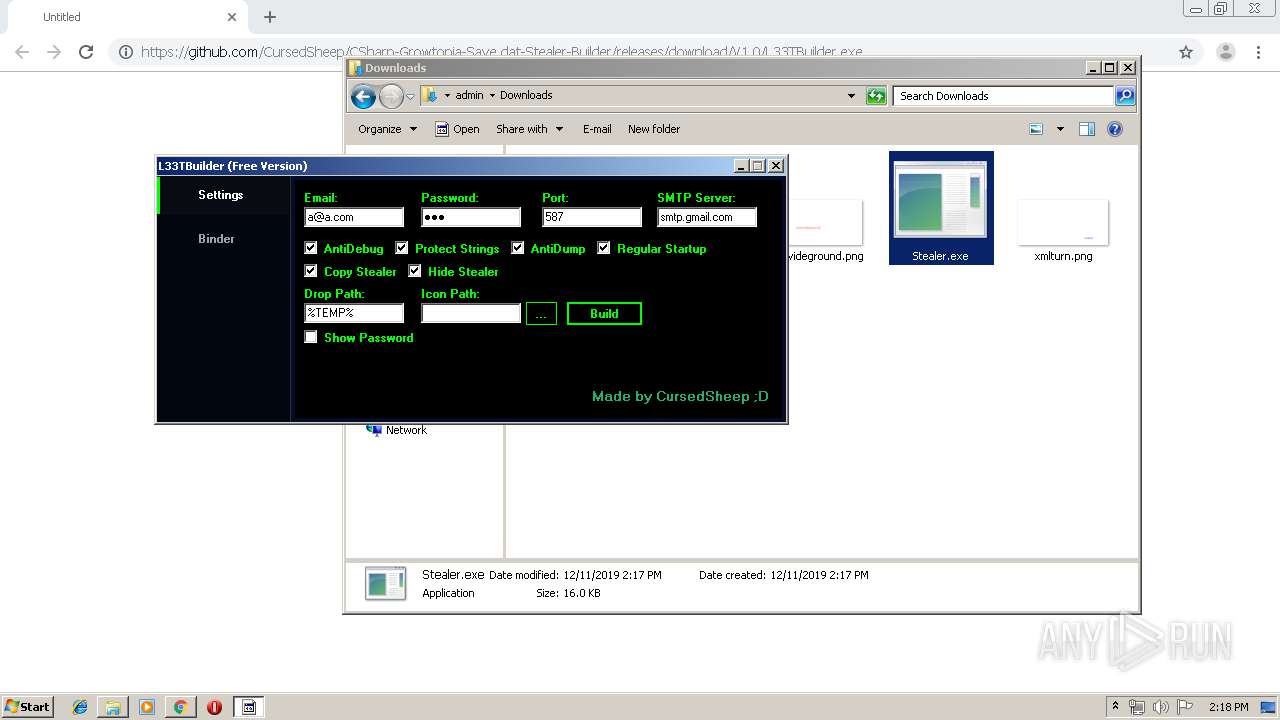Open Explorer help icon
1280x720 pixels.
coord(1115,129)
